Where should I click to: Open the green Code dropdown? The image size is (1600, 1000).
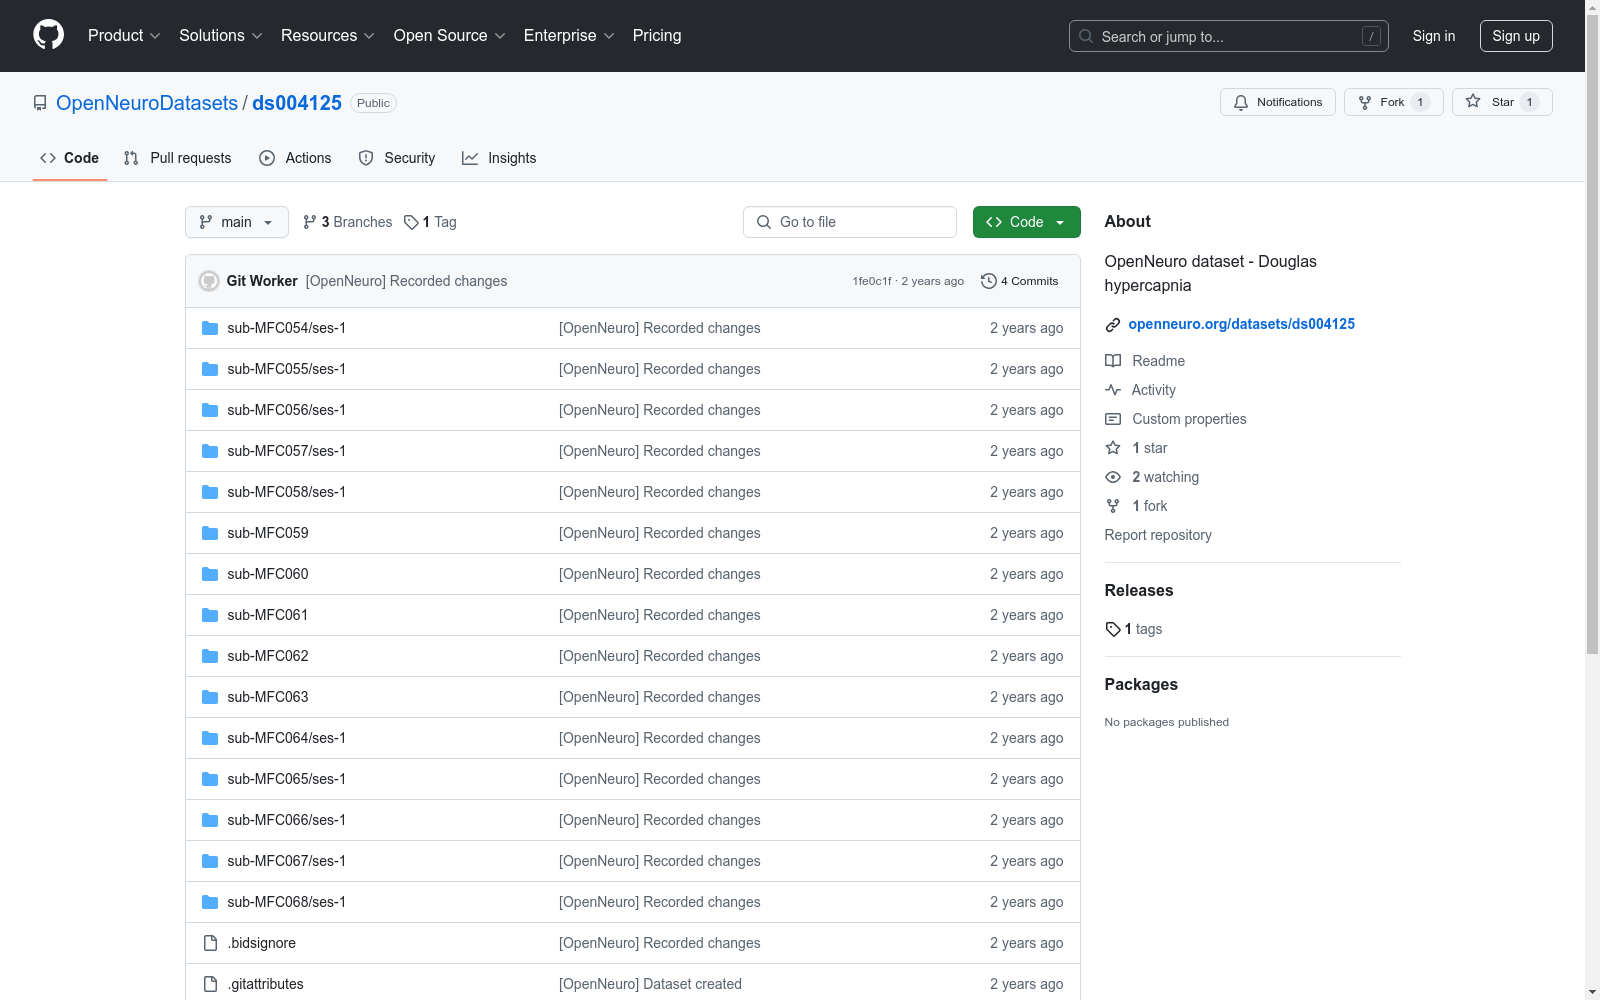pyautogui.click(x=1026, y=222)
